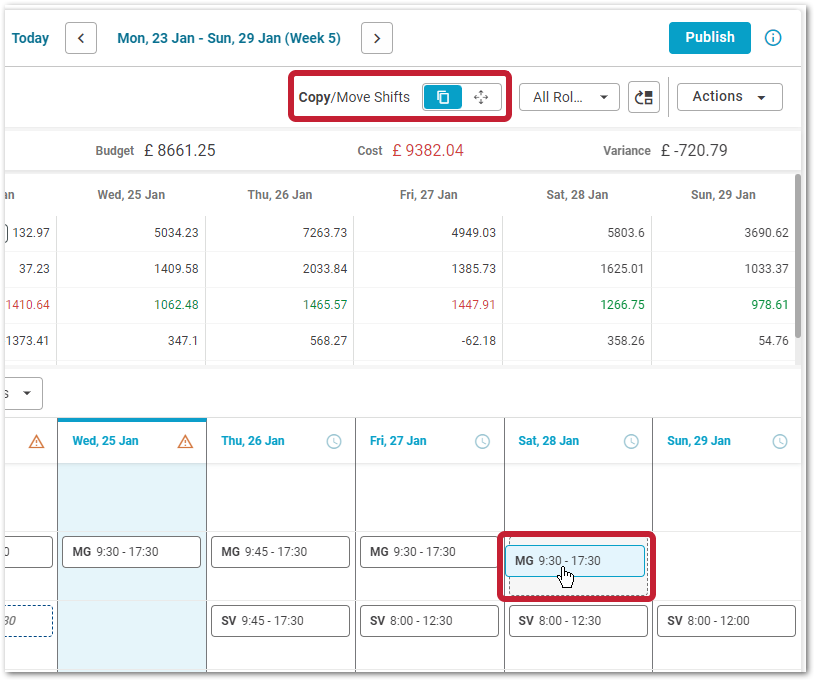Advance to next week with right arrow
The width and height of the screenshot is (815, 681).
pyautogui.click(x=377, y=38)
